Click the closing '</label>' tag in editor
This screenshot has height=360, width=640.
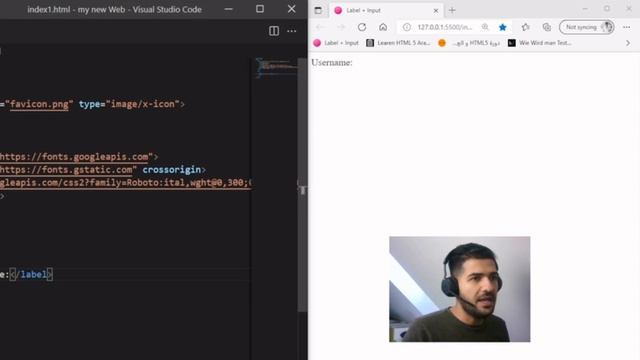(31, 274)
